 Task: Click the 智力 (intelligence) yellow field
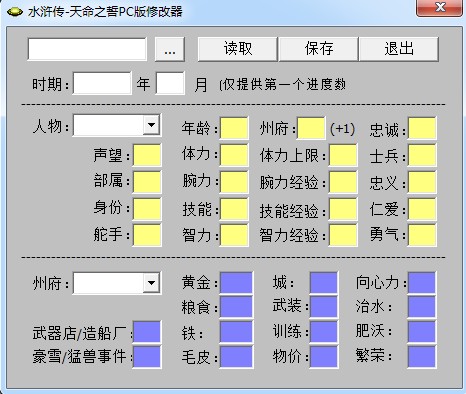[x=234, y=235]
